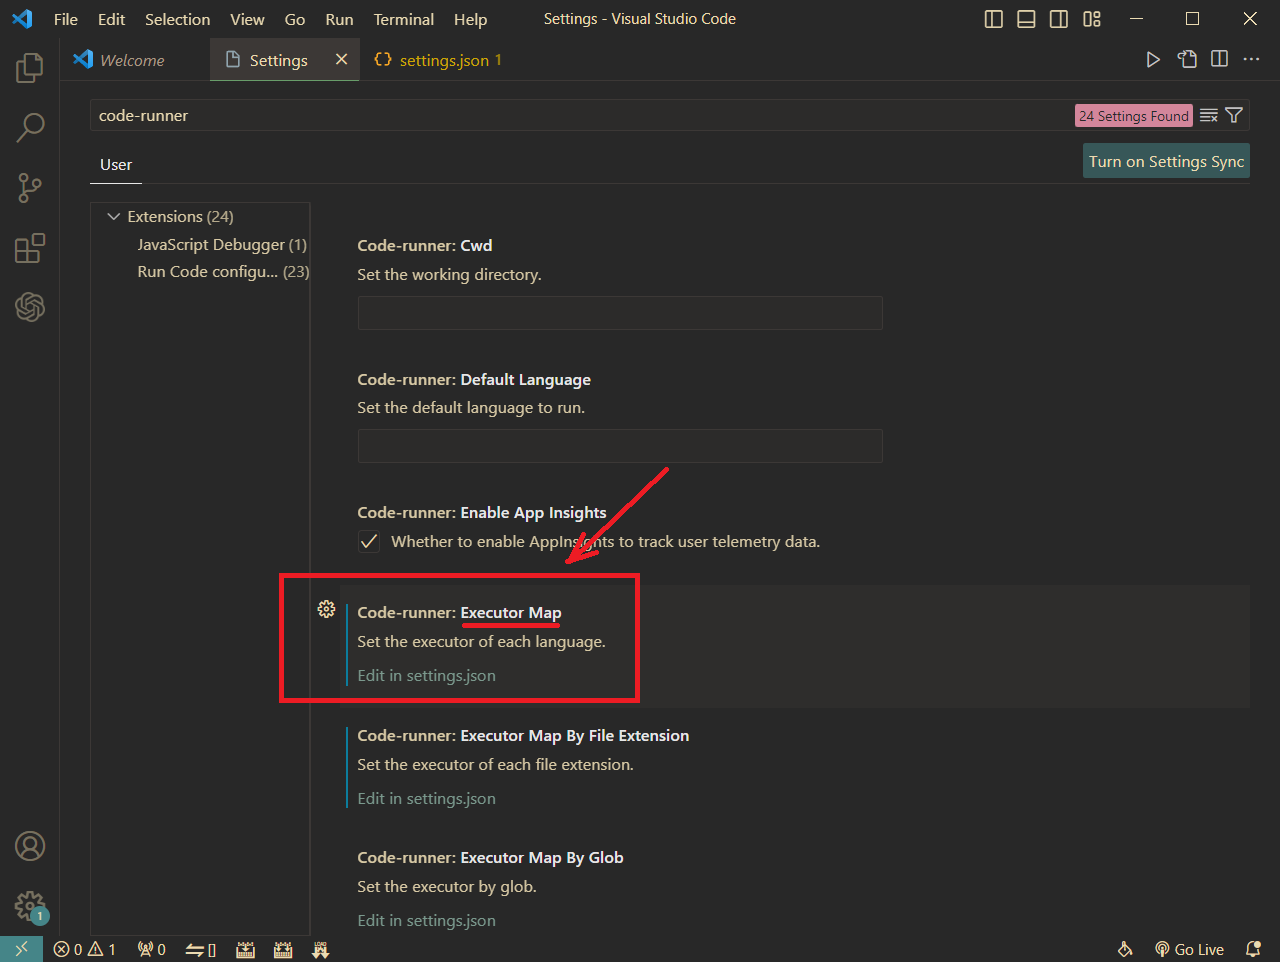The width and height of the screenshot is (1280, 962).
Task: Open the Customize Layout icon
Action: (x=1092, y=19)
